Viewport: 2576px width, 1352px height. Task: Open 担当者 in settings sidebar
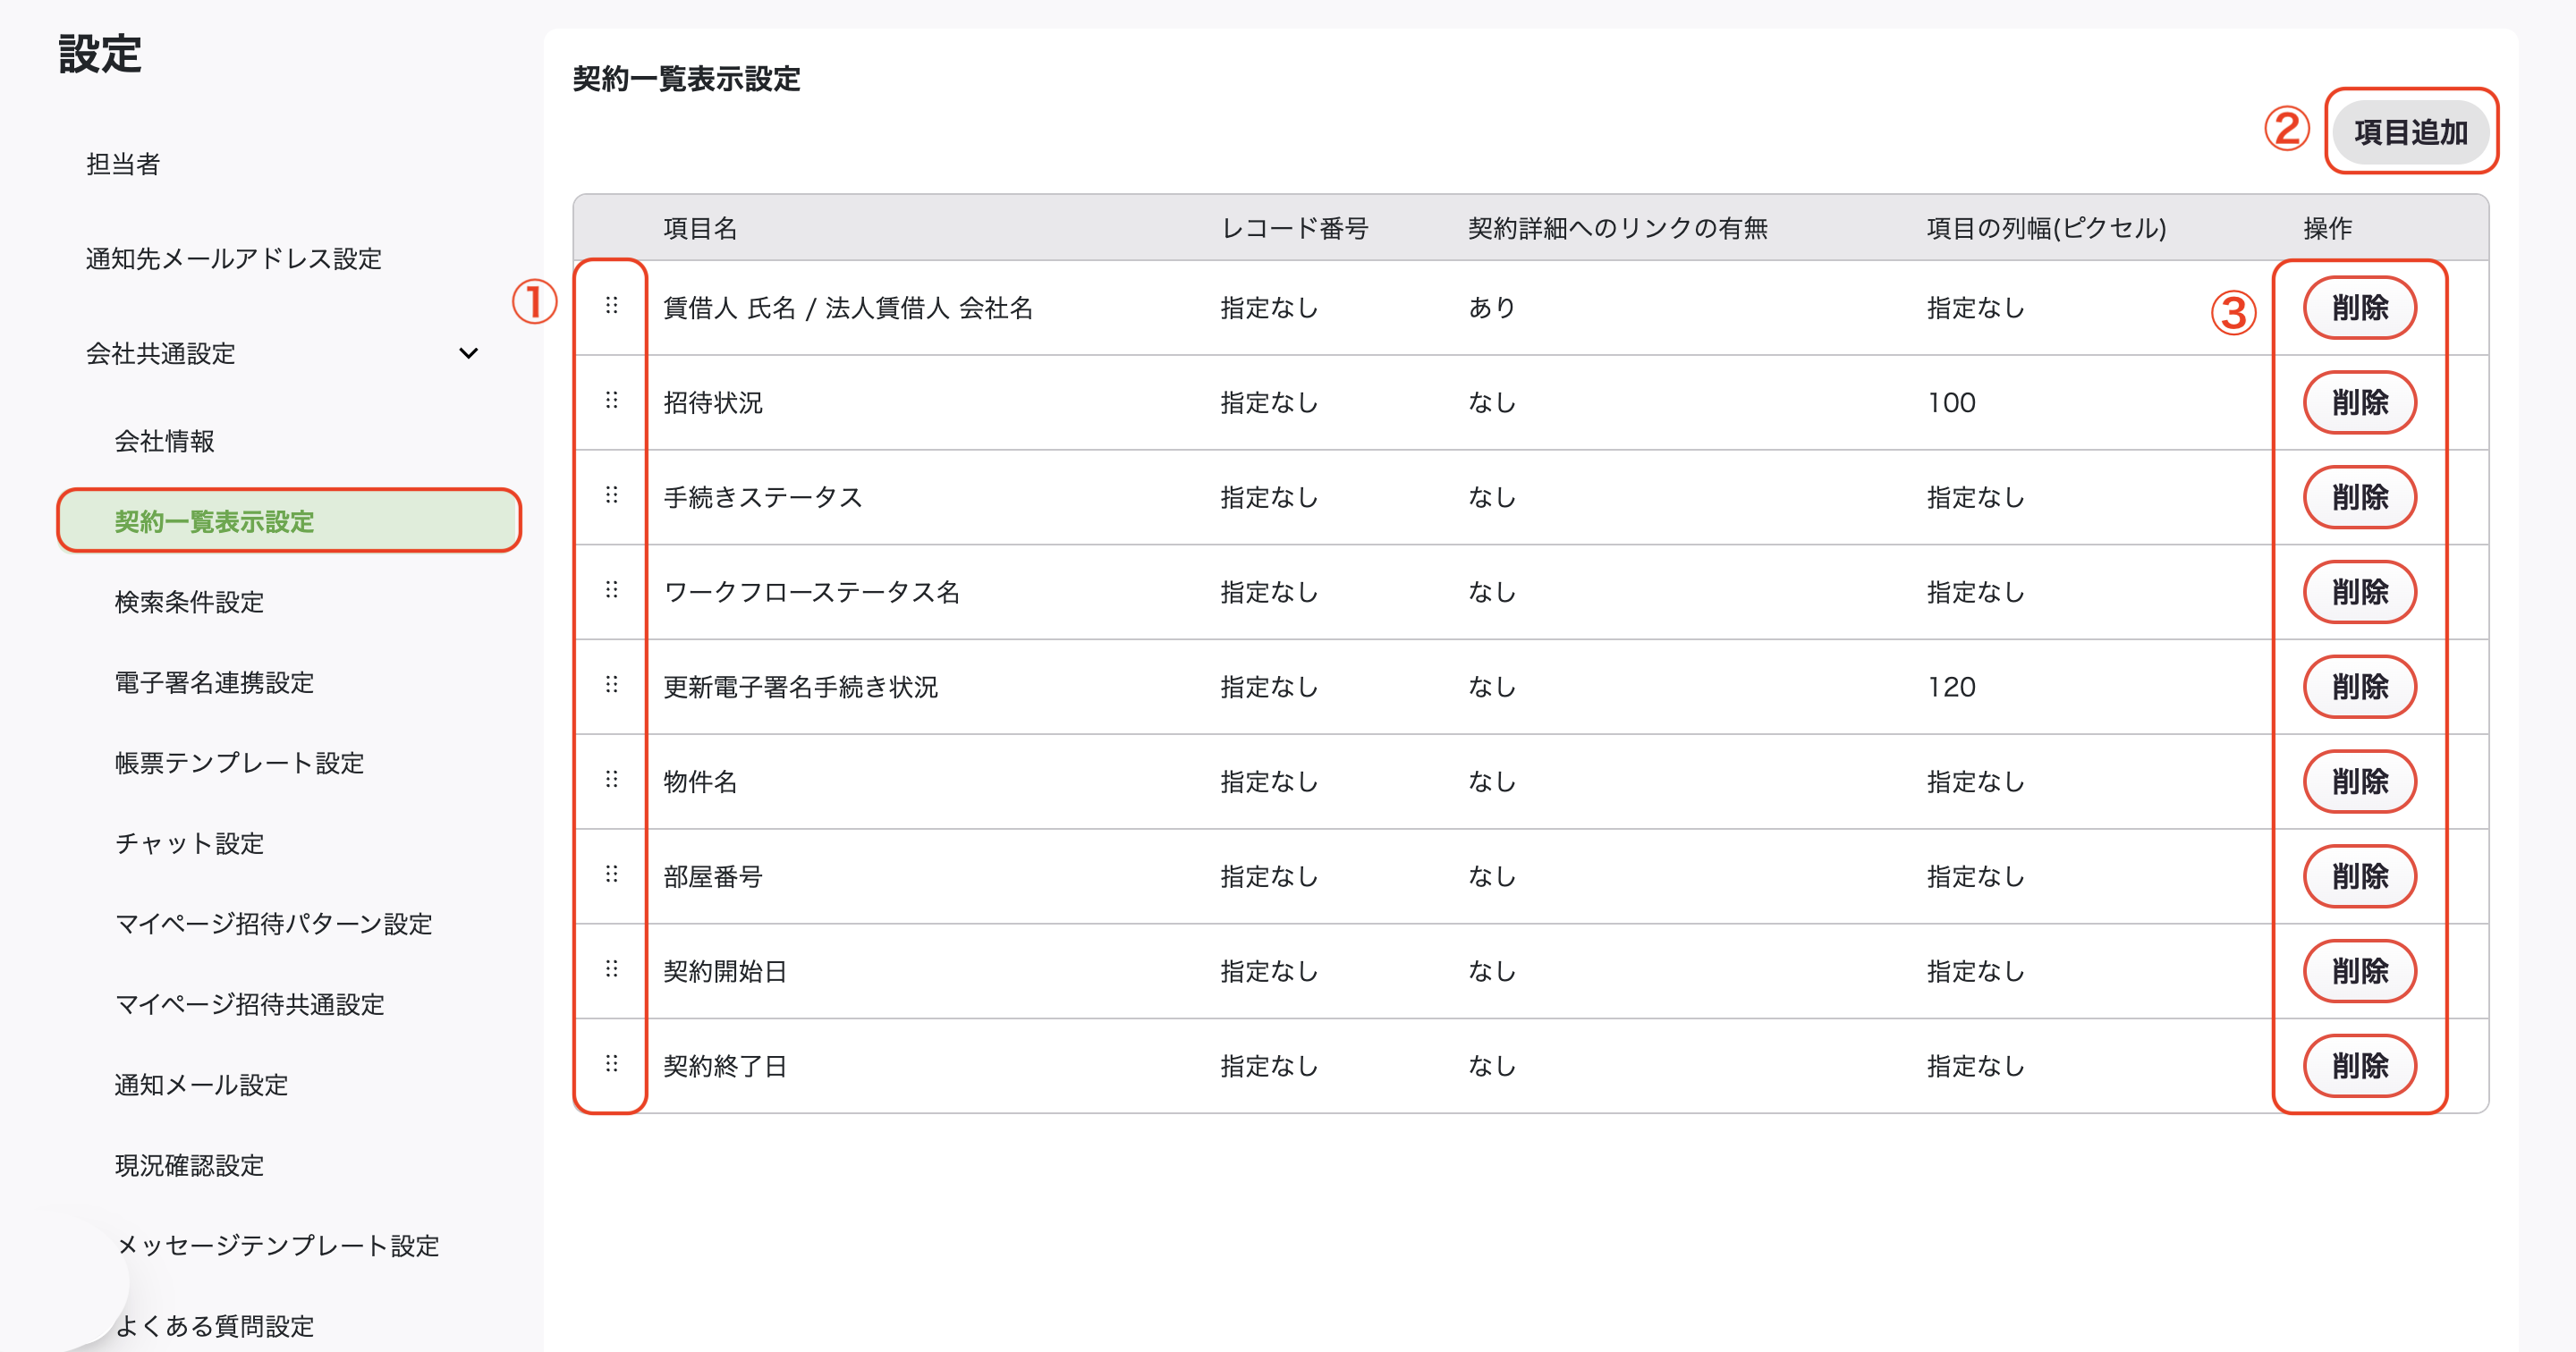(123, 164)
